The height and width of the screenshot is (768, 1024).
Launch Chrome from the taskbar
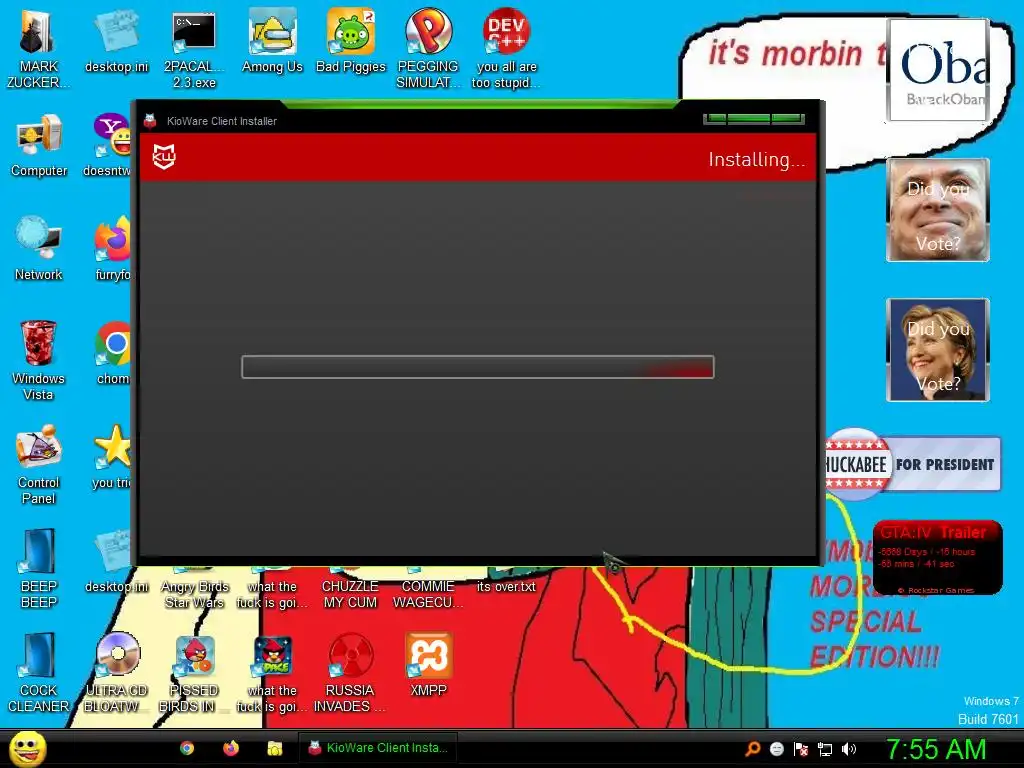(x=187, y=748)
